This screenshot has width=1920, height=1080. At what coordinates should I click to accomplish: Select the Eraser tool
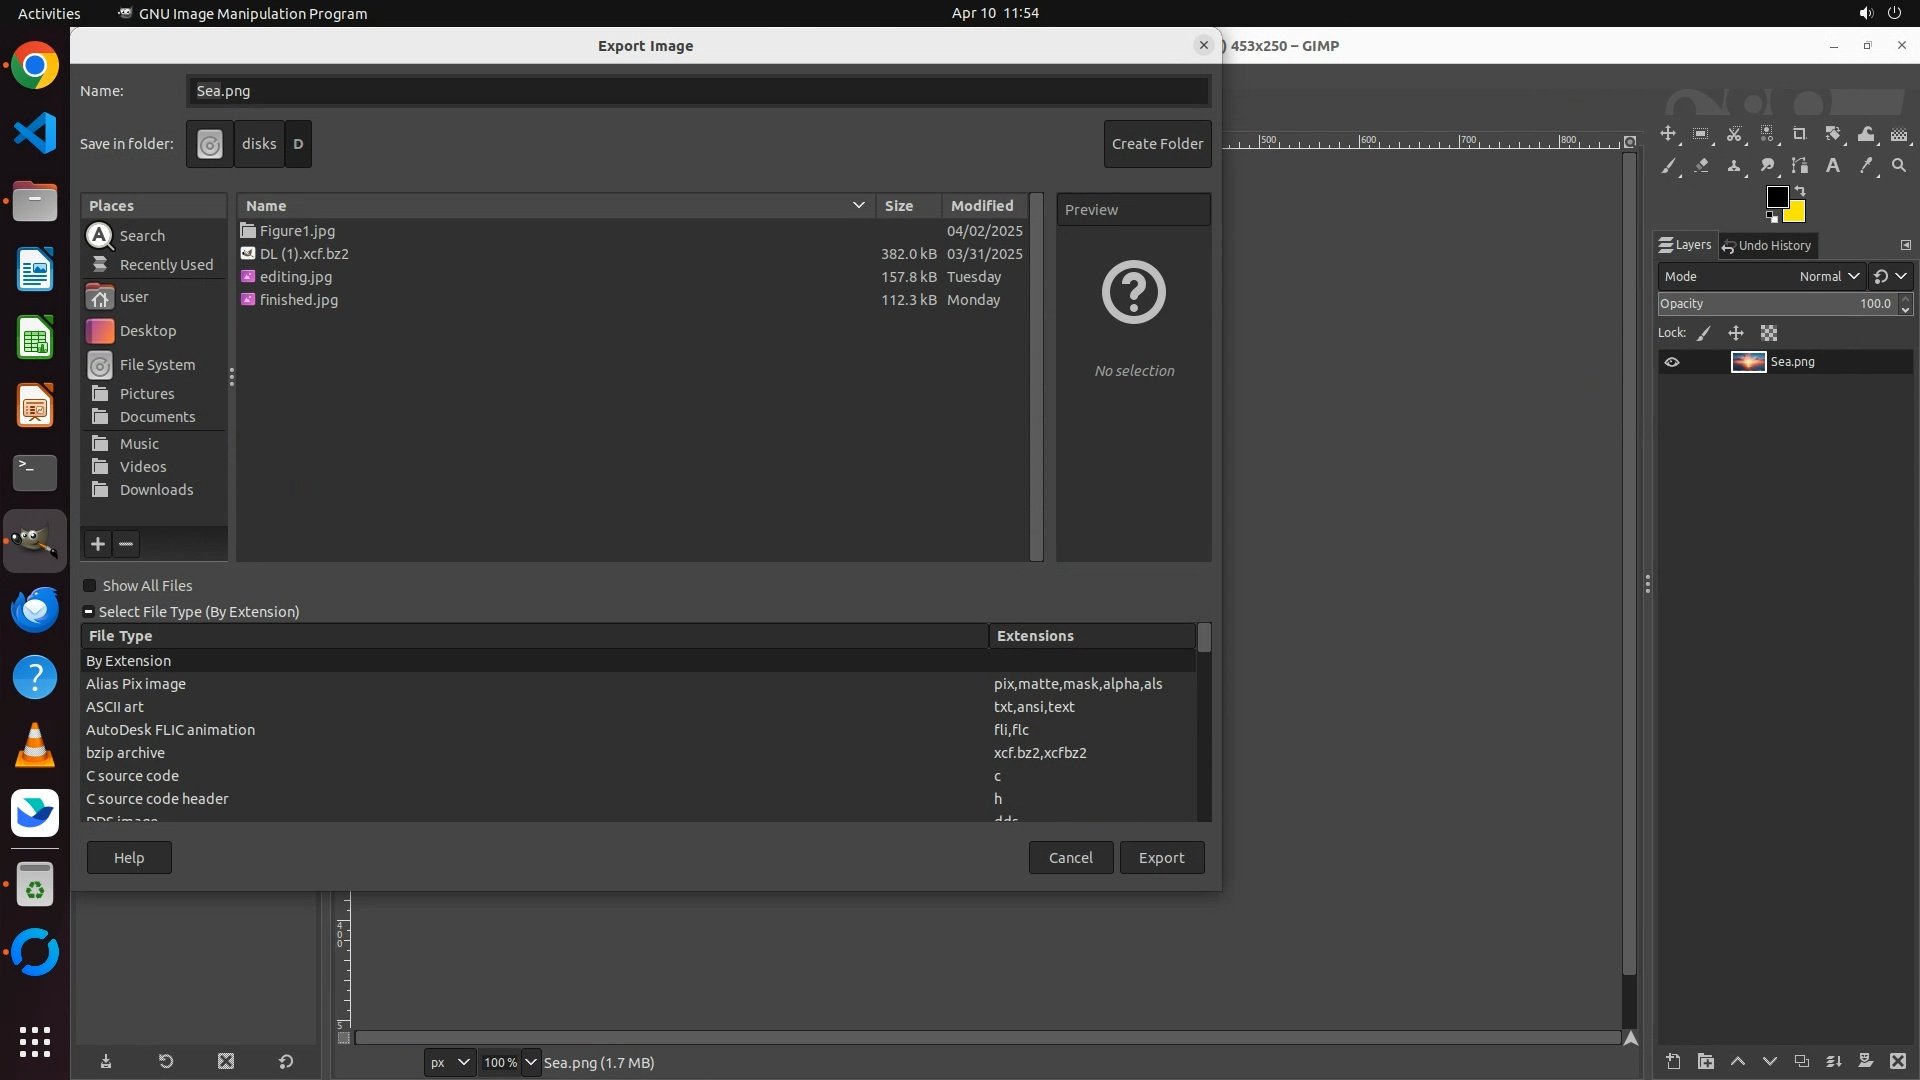click(1701, 166)
